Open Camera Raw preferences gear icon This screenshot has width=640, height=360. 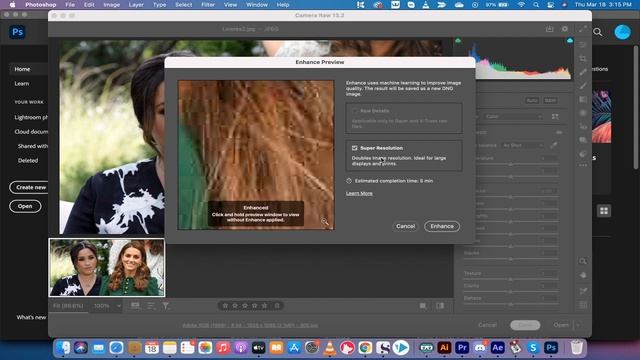point(565,29)
